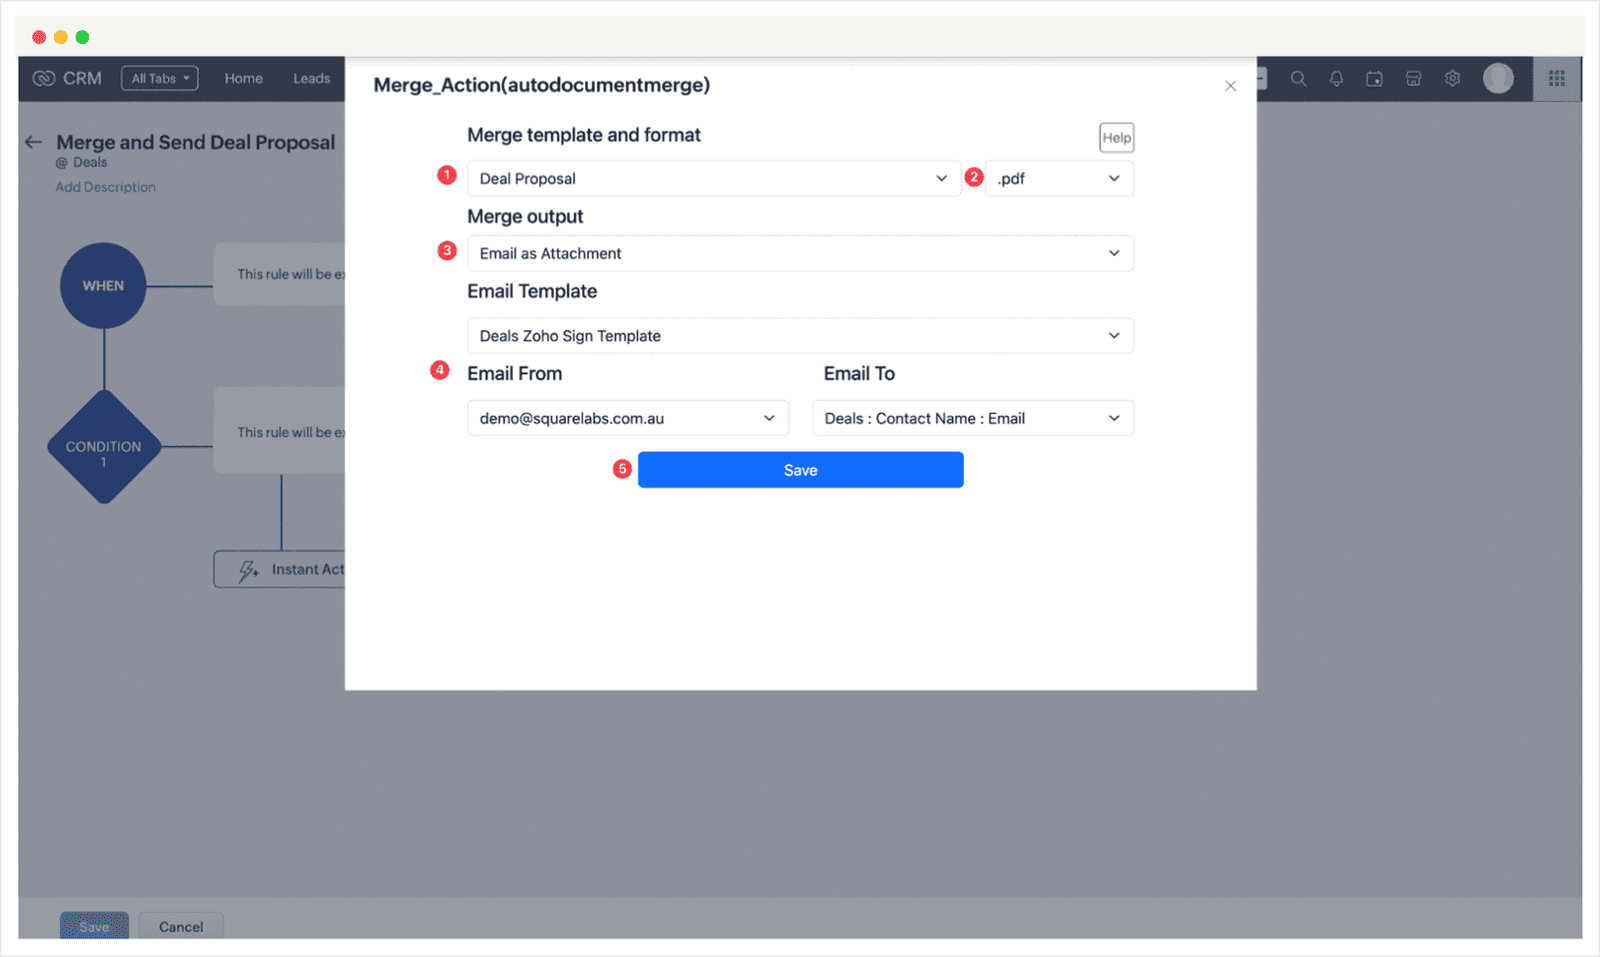Click the Deals module label under title
This screenshot has width=1600, height=957.
90,162
